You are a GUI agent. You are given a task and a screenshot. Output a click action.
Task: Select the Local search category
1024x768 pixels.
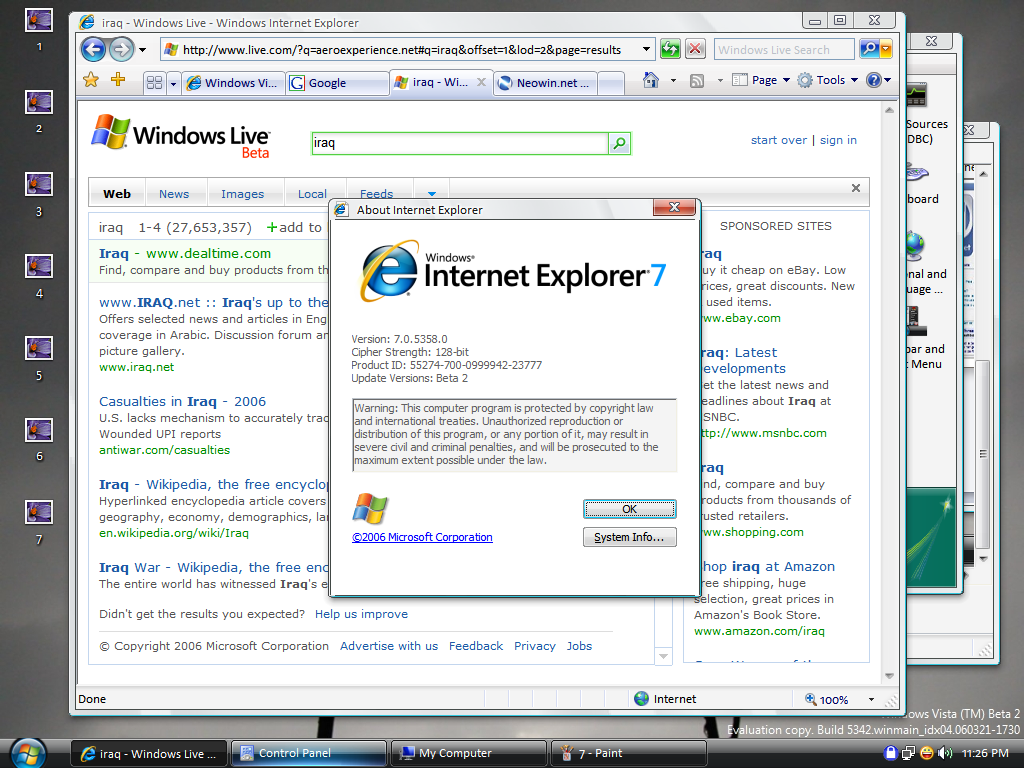coord(312,194)
